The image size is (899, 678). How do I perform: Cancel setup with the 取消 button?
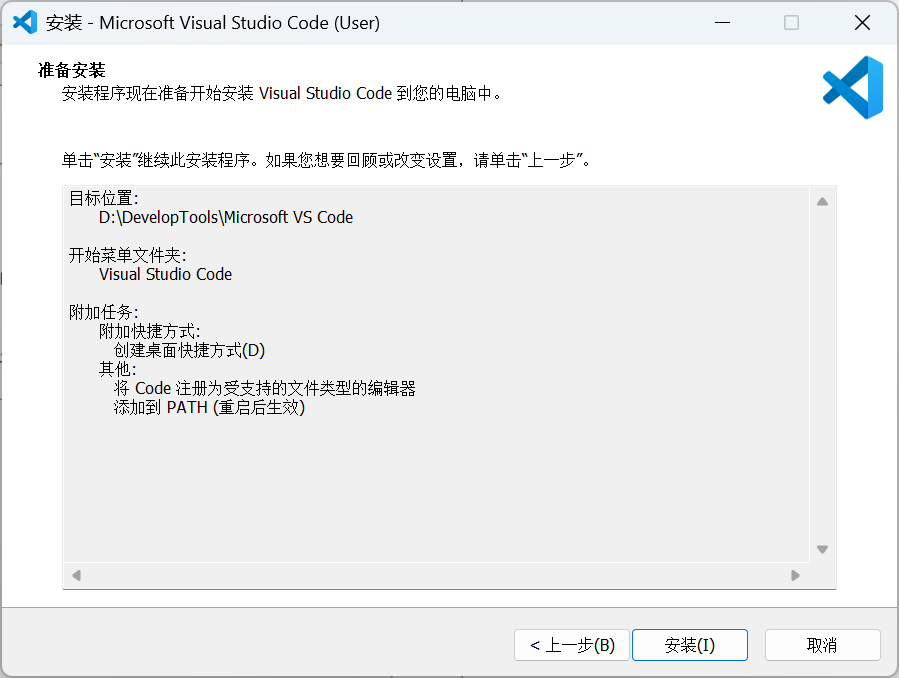pyautogui.click(x=822, y=645)
